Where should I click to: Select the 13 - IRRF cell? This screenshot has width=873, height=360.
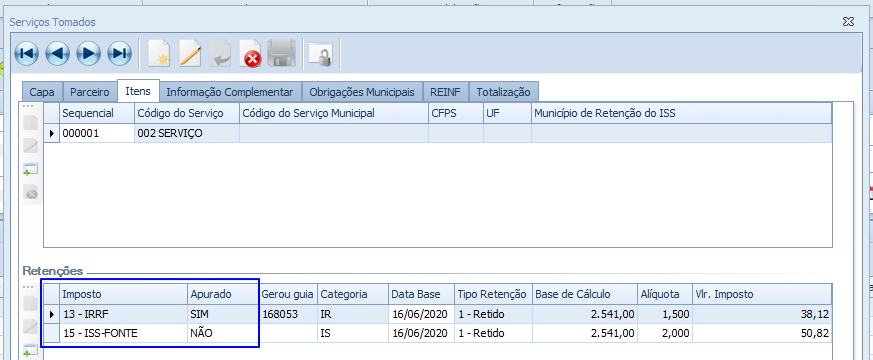click(124, 314)
